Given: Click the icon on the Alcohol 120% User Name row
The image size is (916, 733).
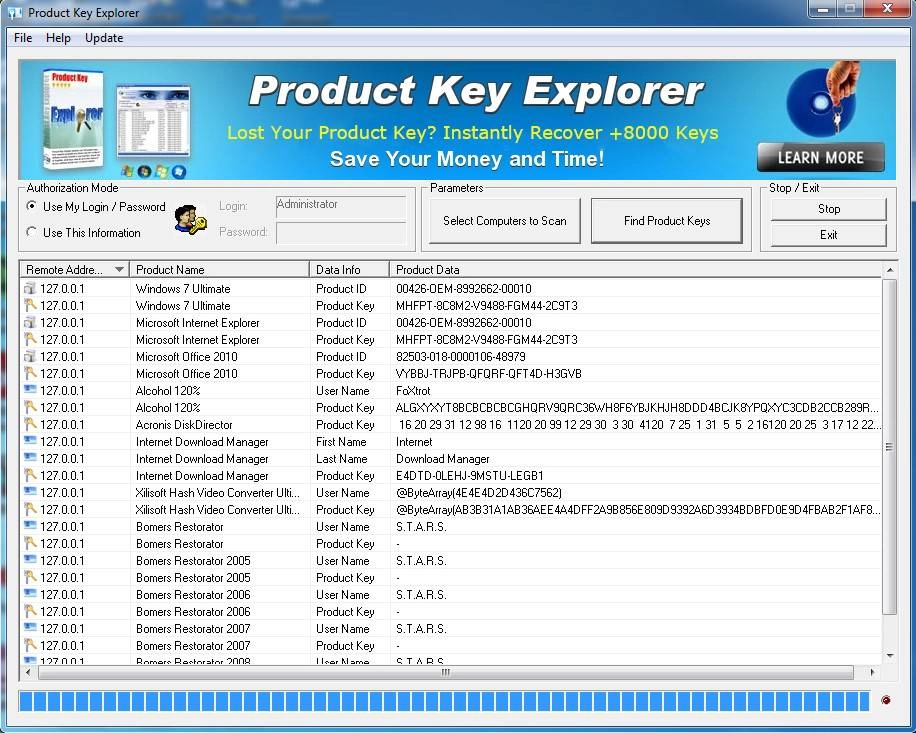Looking at the screenshot, I should tap(30, 390).
